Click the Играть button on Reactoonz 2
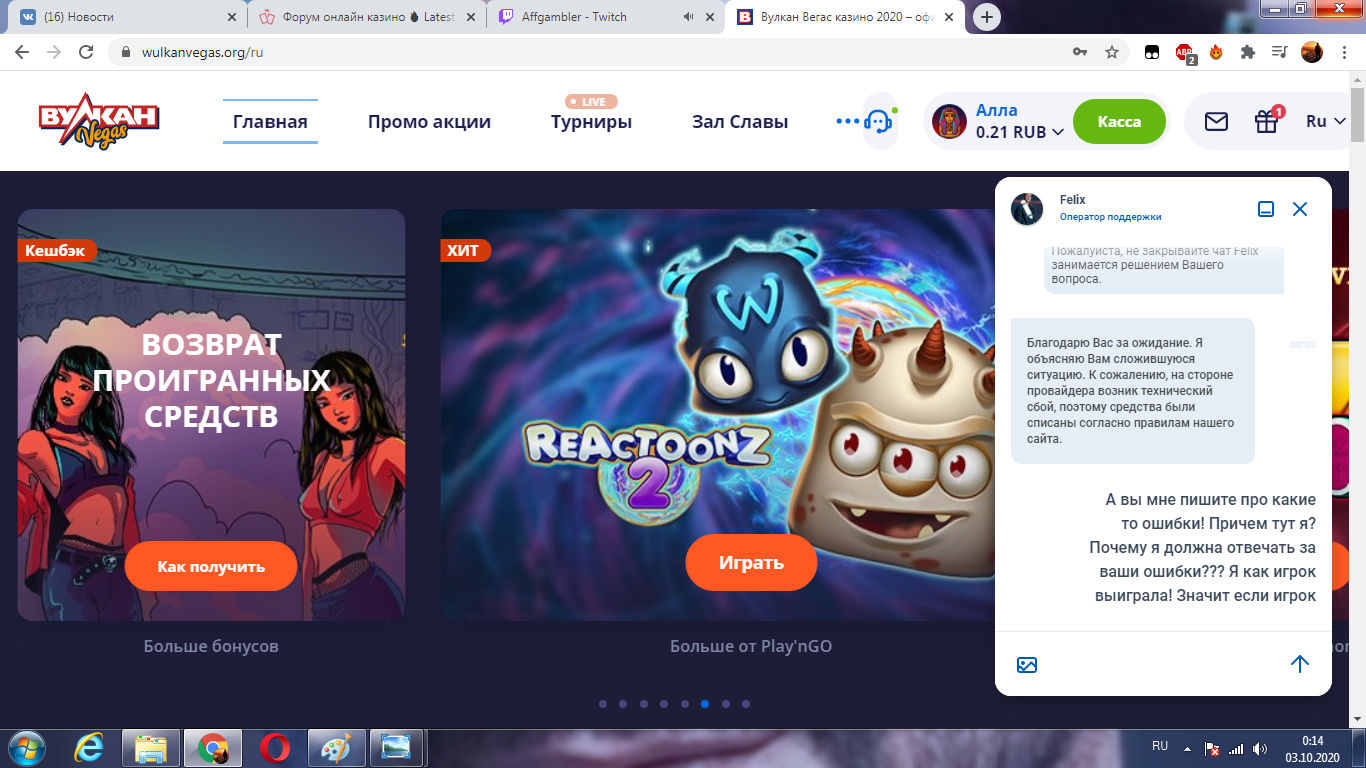 pos(751,562)
